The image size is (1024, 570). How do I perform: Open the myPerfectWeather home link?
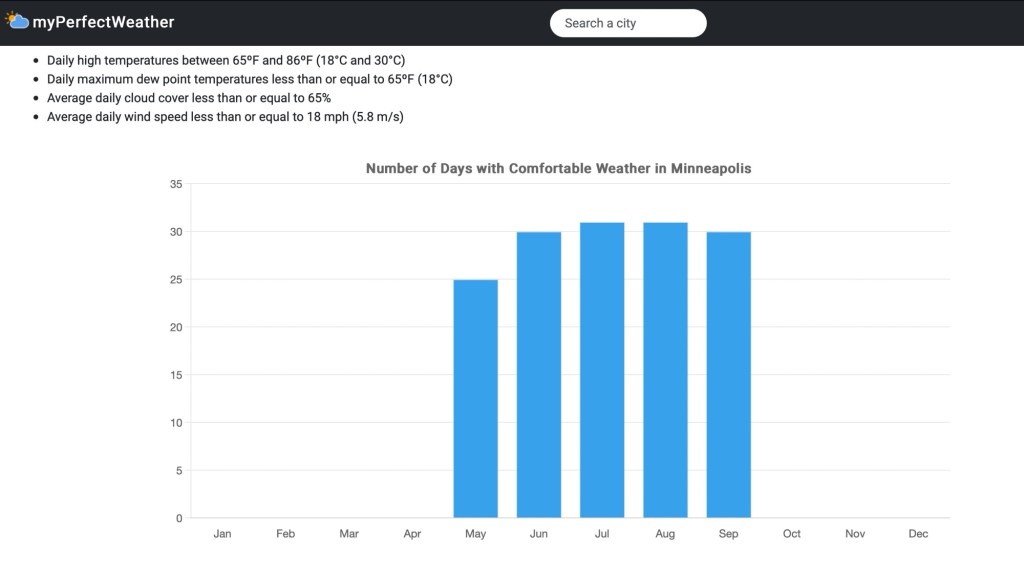(103, 22)
